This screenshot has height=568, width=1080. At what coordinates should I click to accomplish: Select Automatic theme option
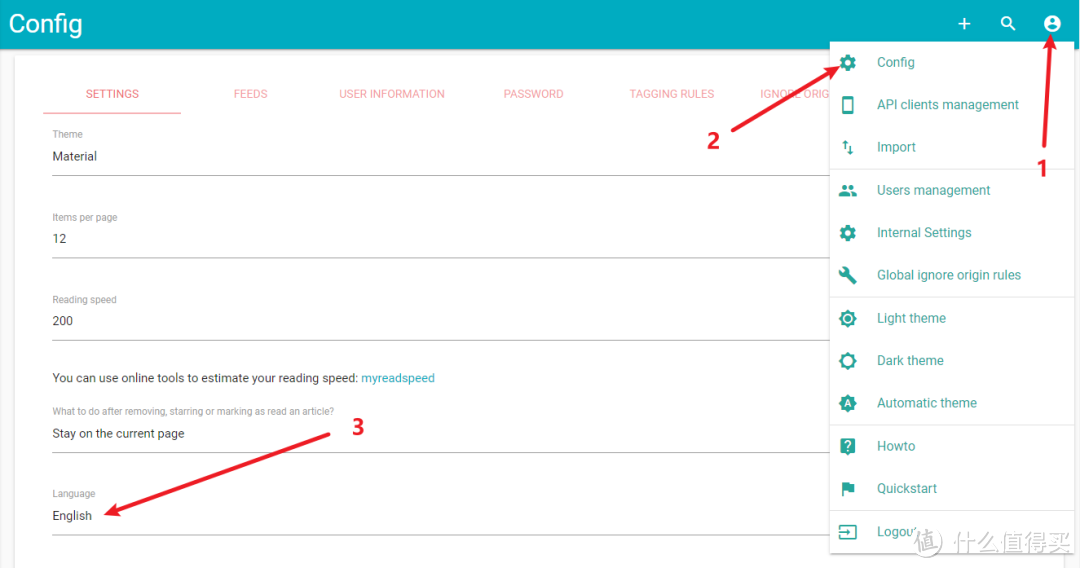click(926, 403)
